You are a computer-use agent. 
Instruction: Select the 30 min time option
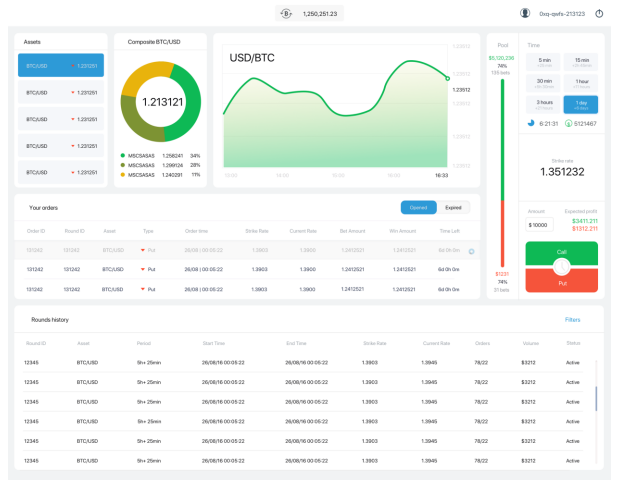[543, 83]
